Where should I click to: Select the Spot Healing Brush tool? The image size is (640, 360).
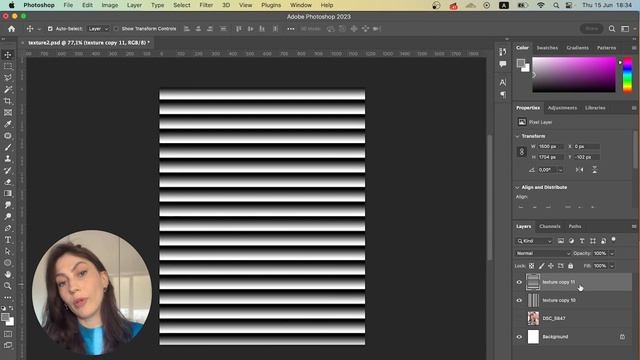8,136
